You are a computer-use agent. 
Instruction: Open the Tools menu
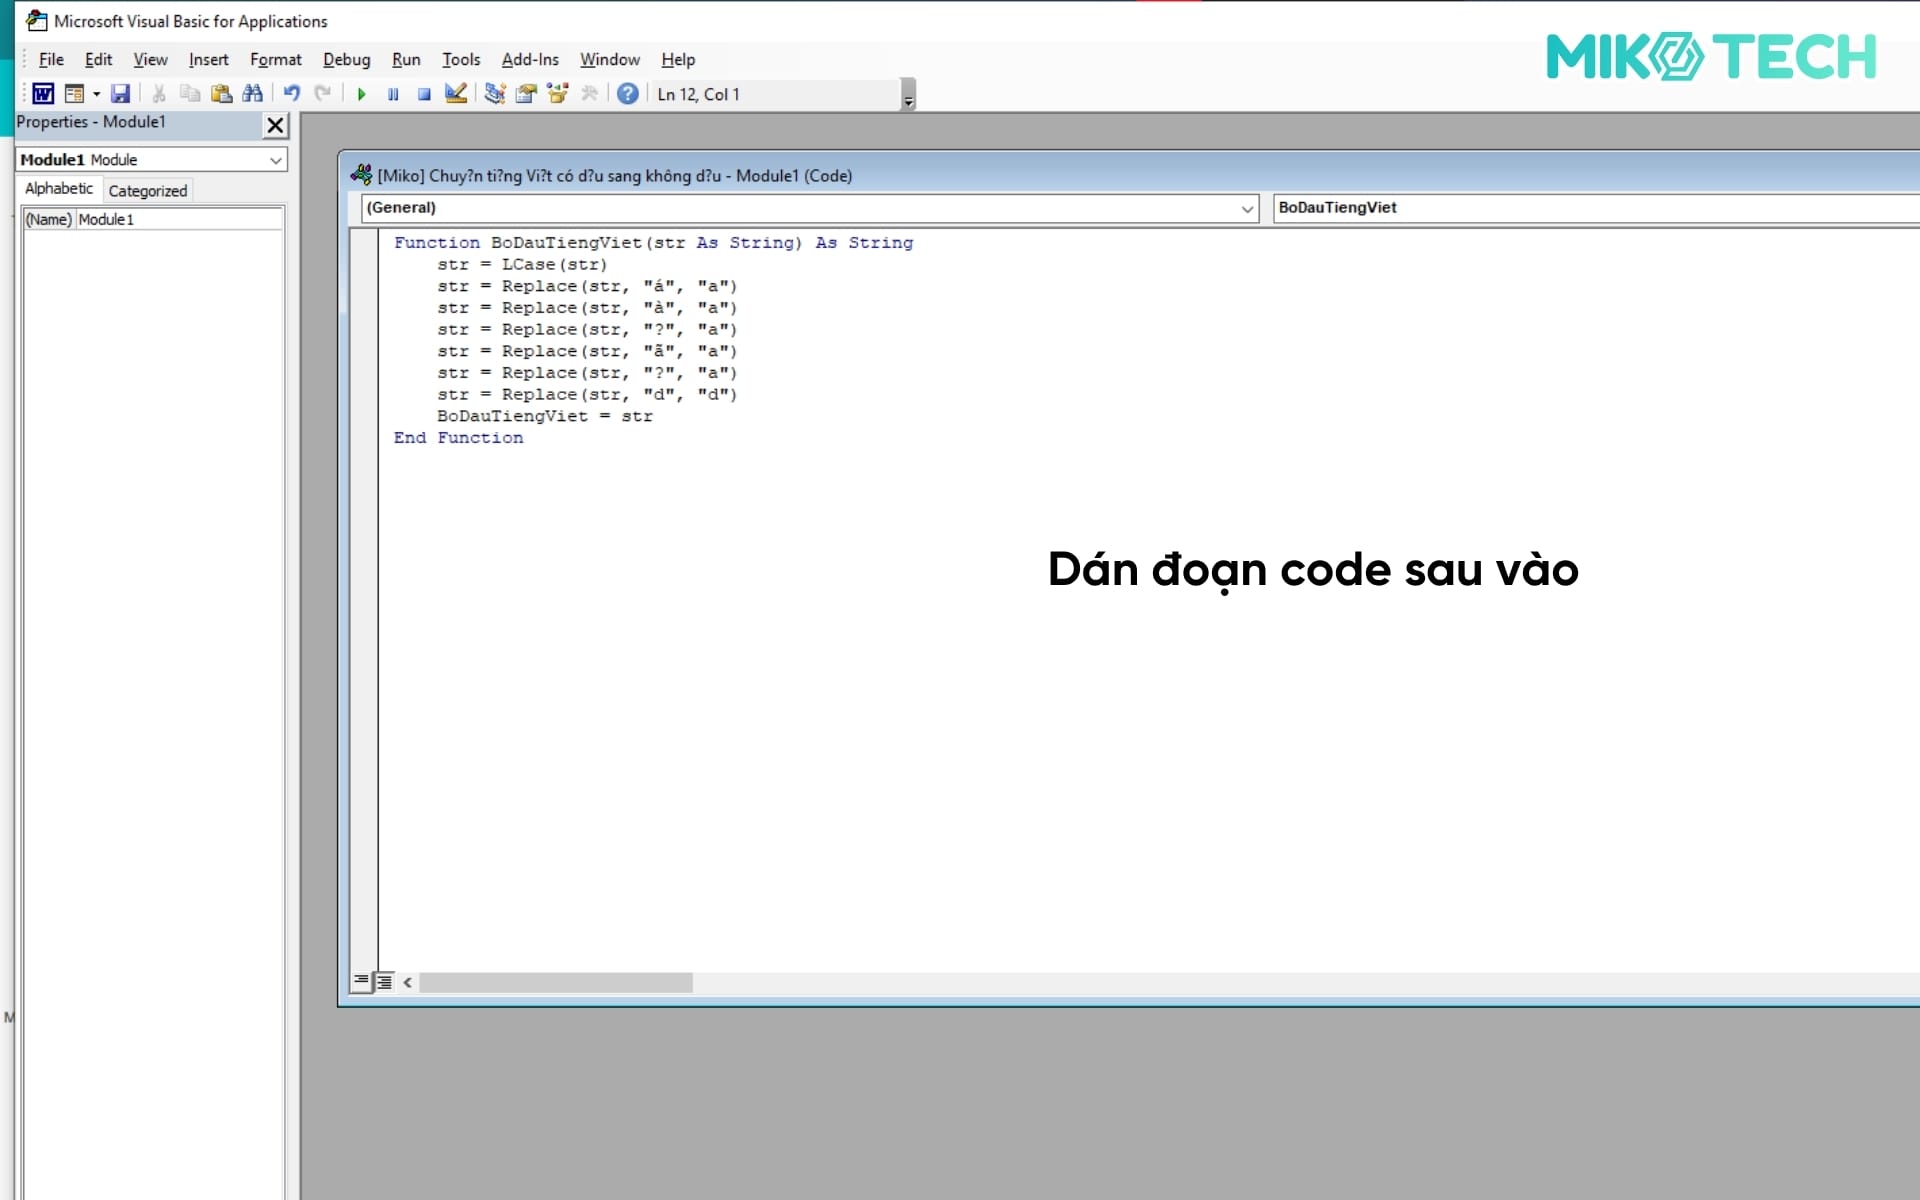pos(461,60)
